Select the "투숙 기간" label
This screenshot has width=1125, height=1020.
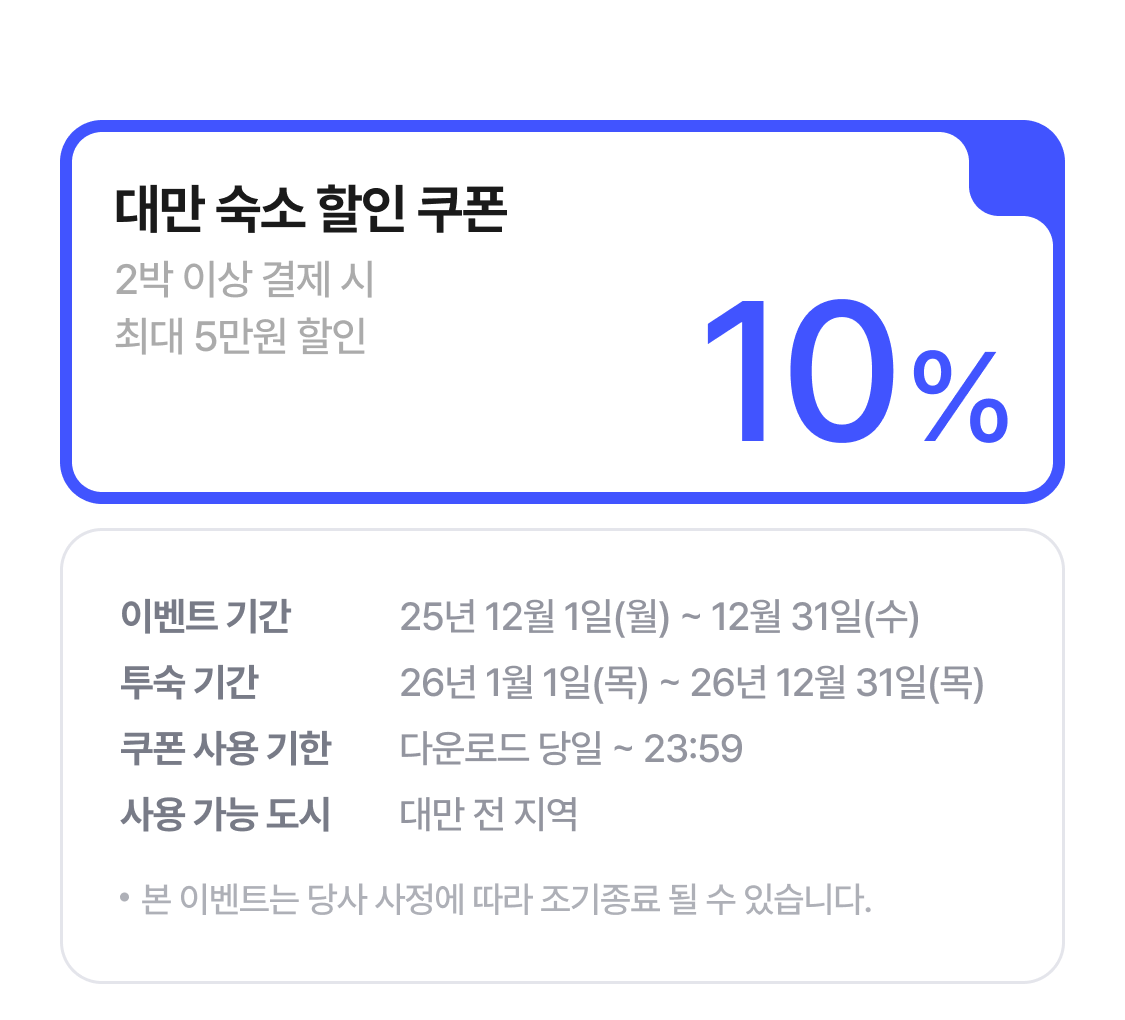(x=189, y=684)
